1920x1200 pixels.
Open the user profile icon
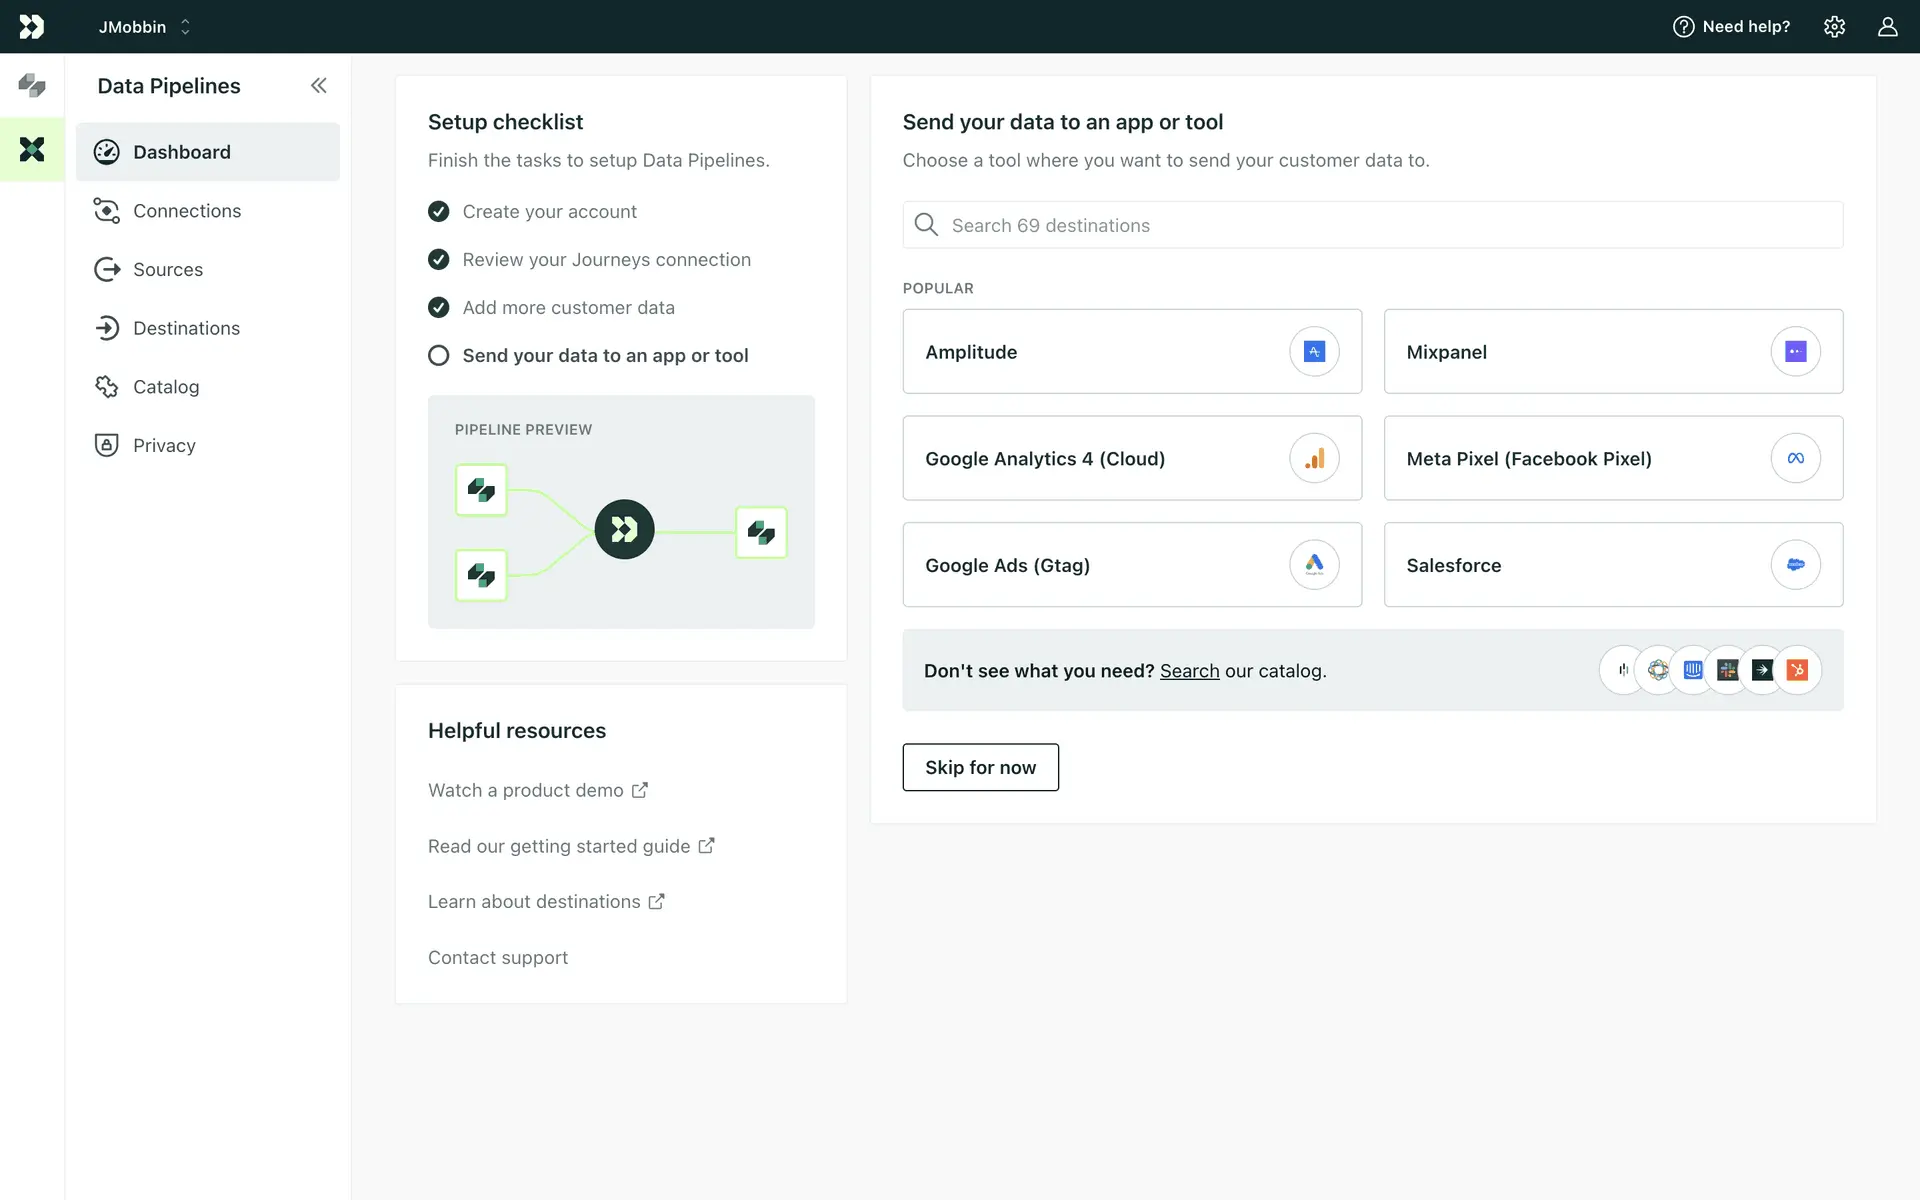click(x=1887, y=27)
